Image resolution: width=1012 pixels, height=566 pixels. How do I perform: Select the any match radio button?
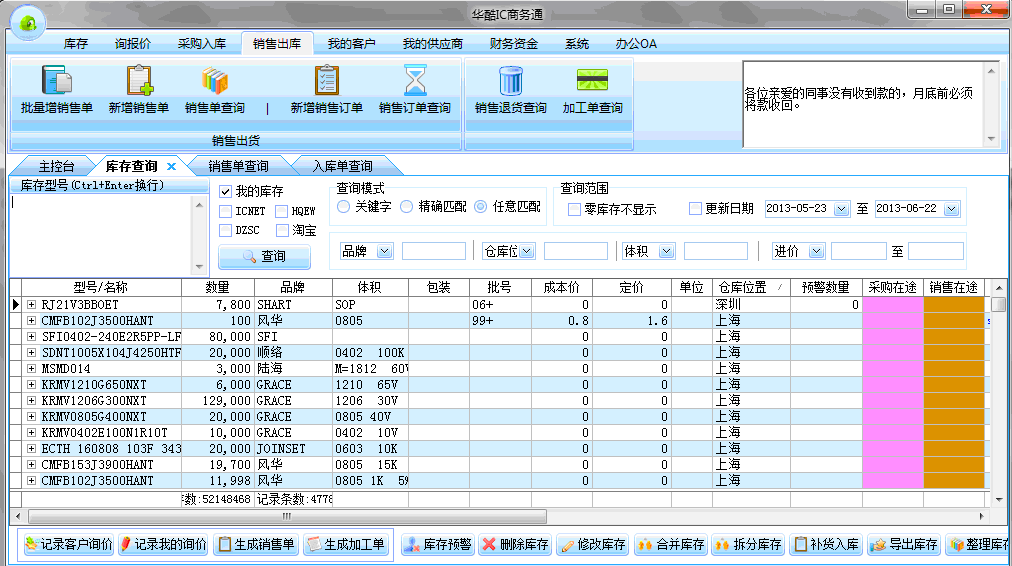click(x=480, y=207)
